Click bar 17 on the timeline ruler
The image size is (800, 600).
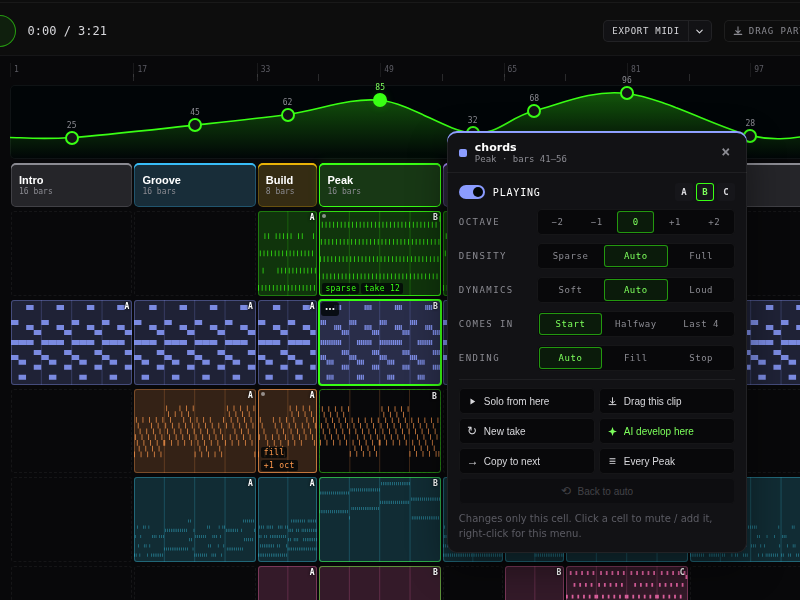[x=142, y=69]
